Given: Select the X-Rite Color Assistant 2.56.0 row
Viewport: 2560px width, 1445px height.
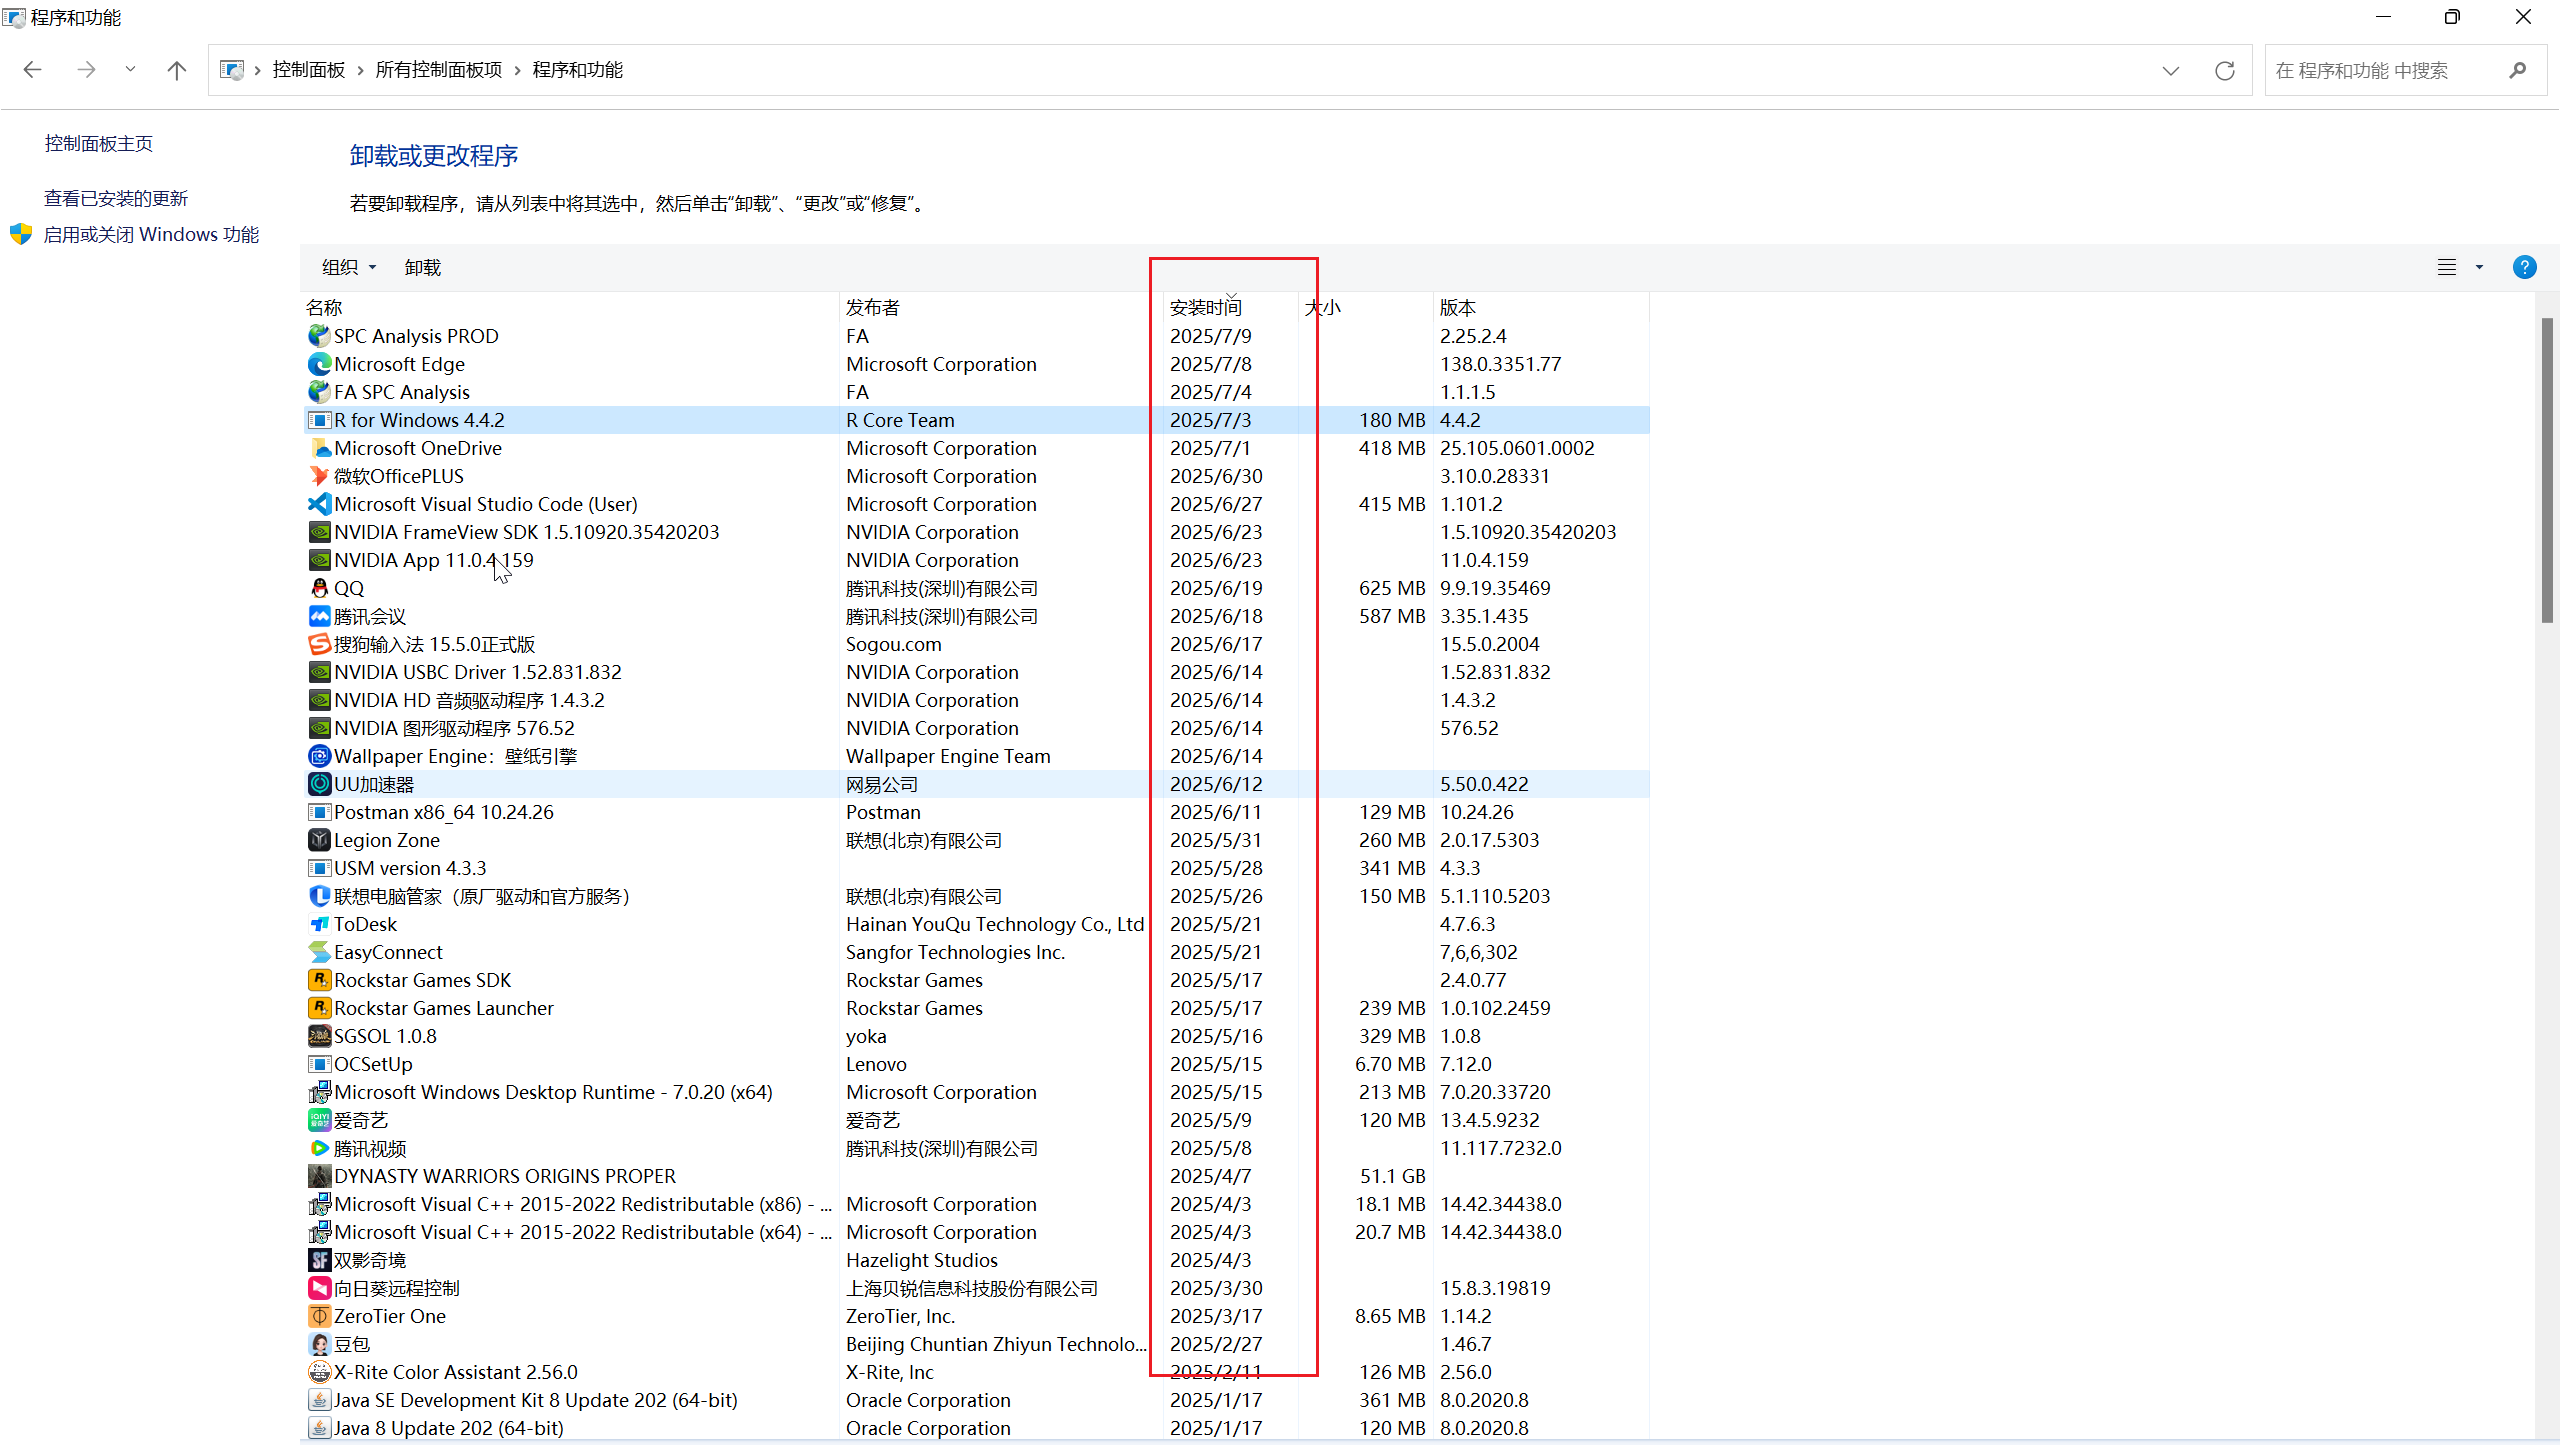Looking at the screenshot, I should [x=976, y=1372].
